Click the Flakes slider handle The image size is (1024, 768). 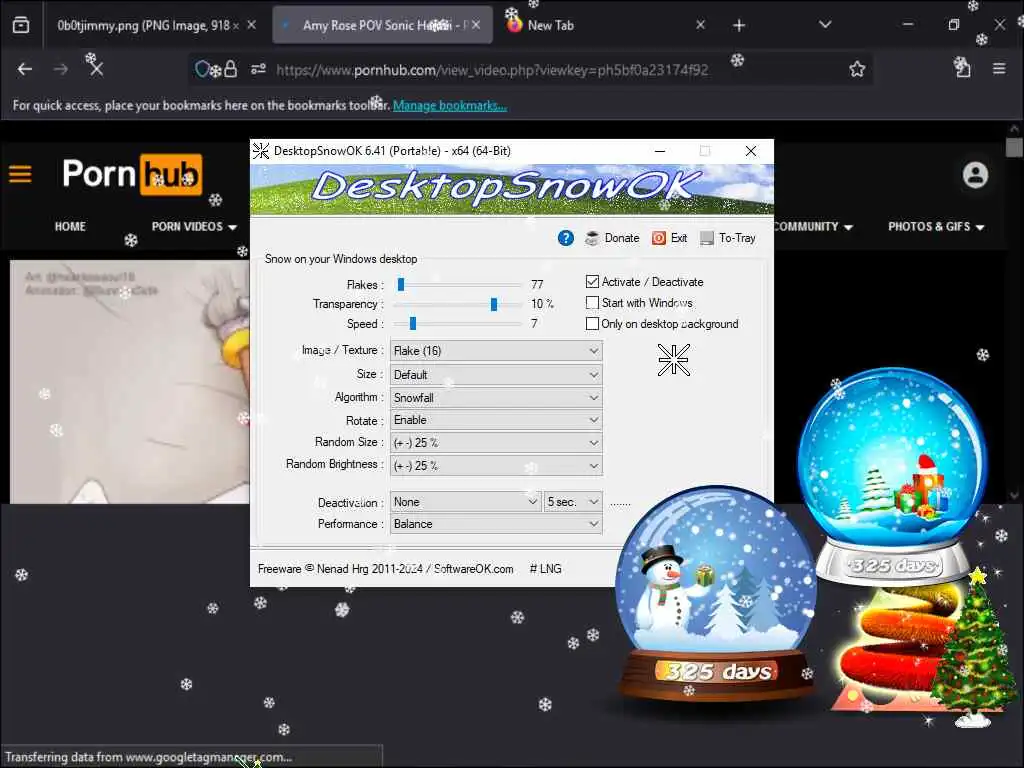401,284
